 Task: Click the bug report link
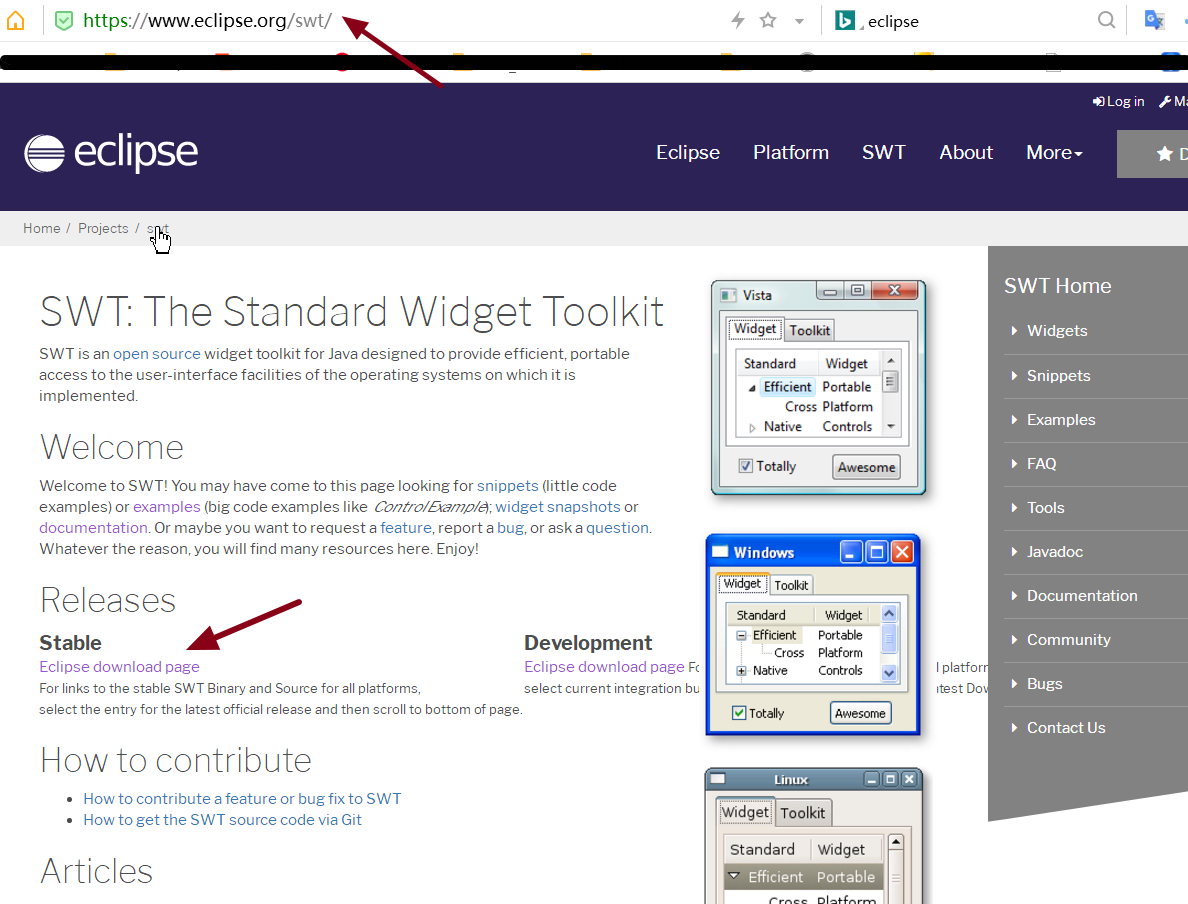coord(511,528)
